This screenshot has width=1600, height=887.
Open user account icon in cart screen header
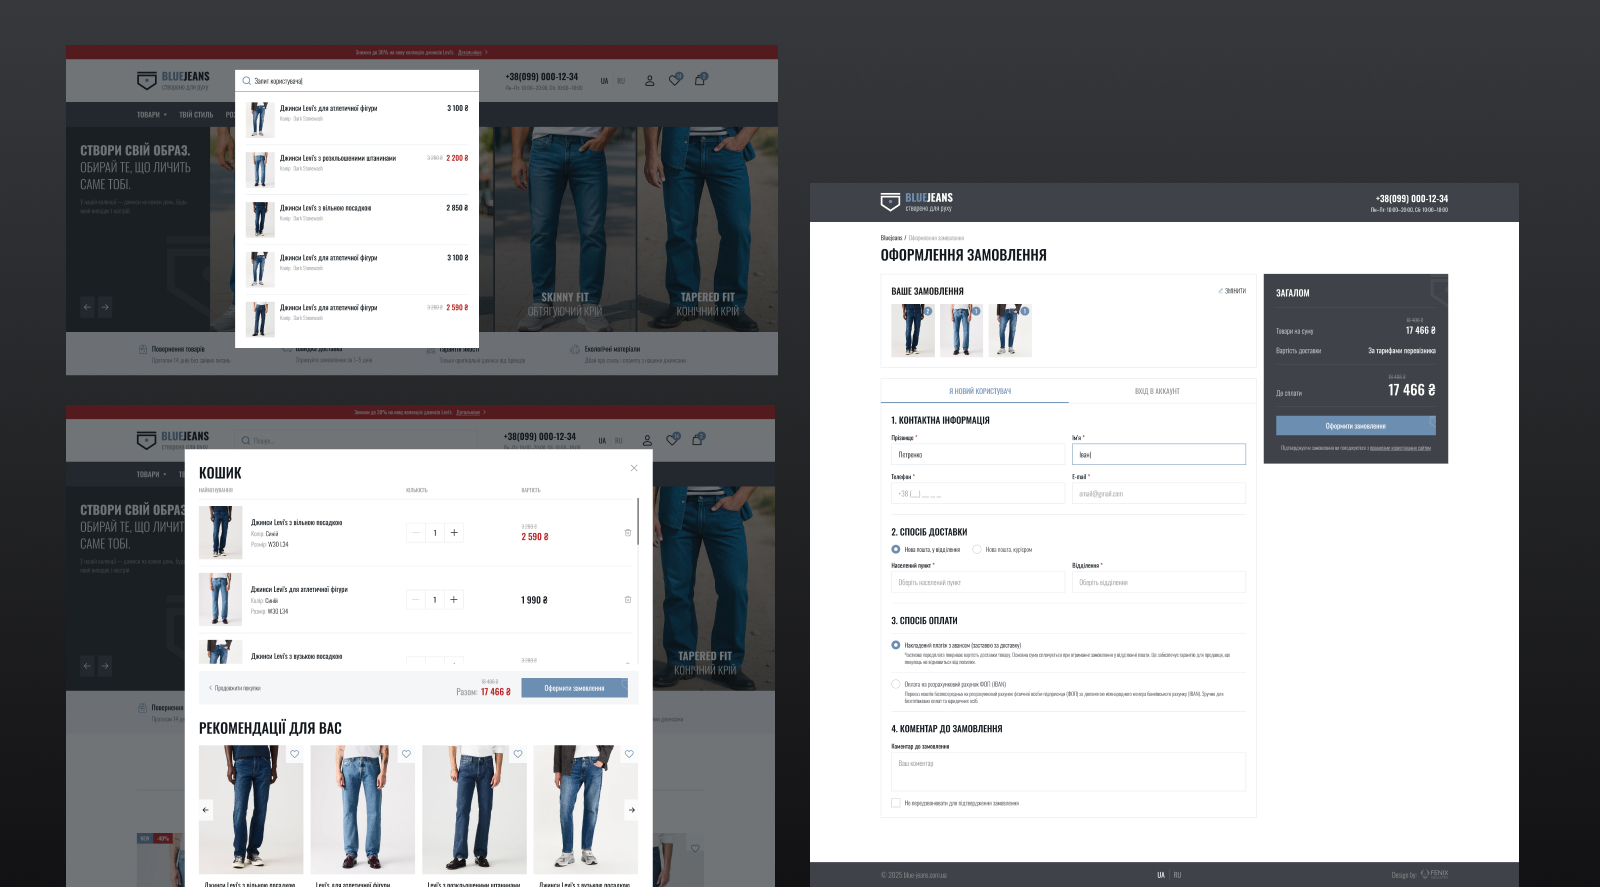647,440
